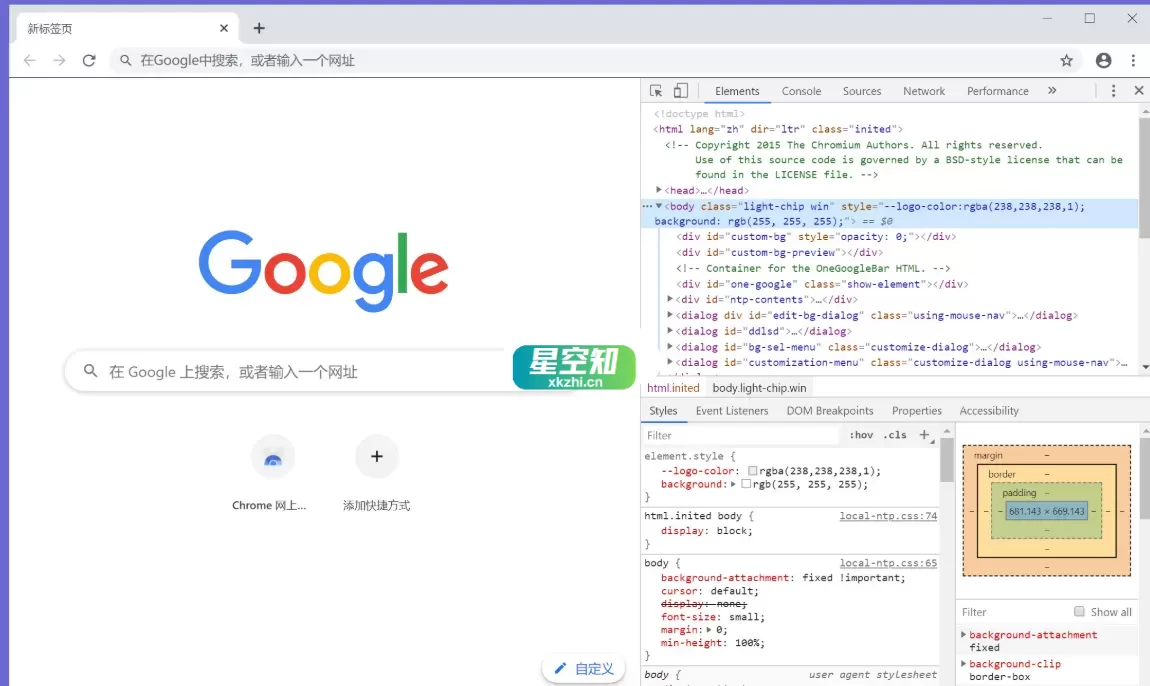Open the local-ntp.css:74 stylesheet link
Screen dimensions: 1150x686
(x=888, y=515)
